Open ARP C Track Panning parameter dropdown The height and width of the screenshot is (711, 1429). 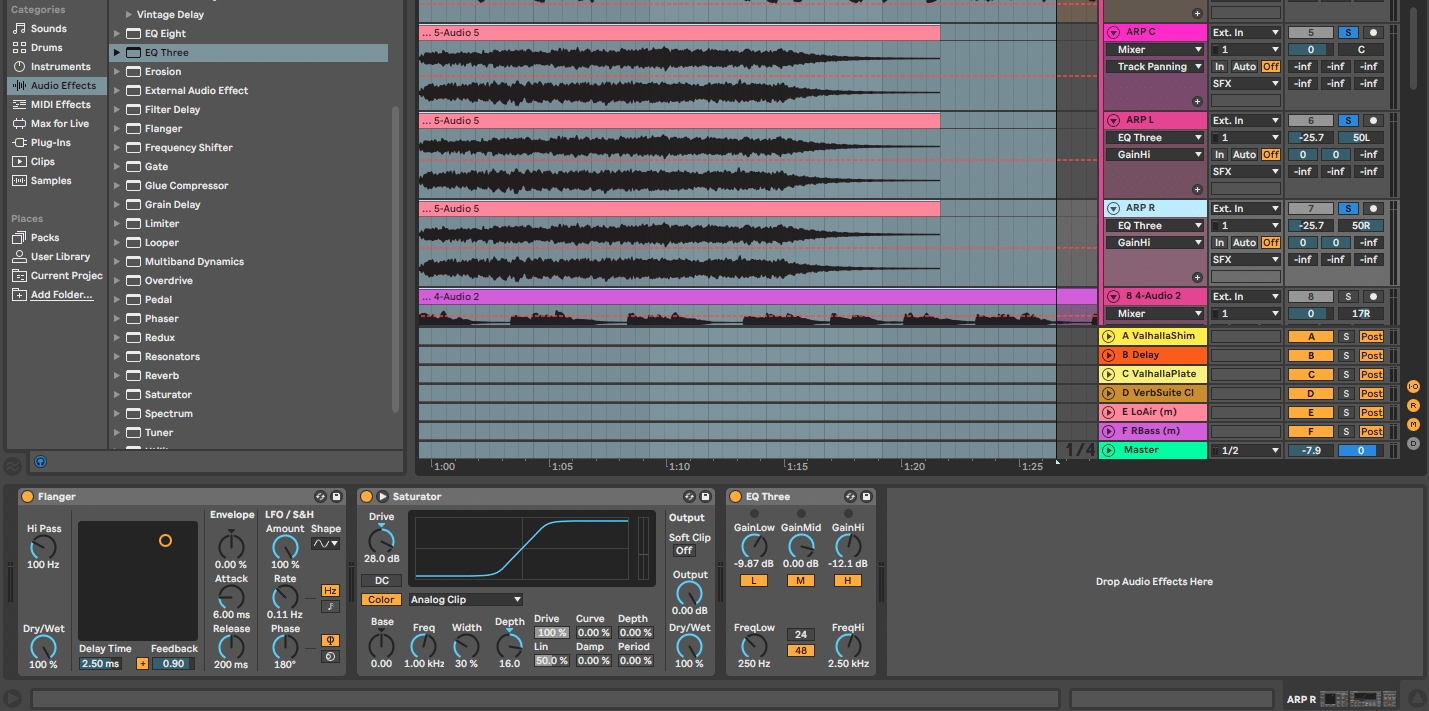pos(1155,67)
